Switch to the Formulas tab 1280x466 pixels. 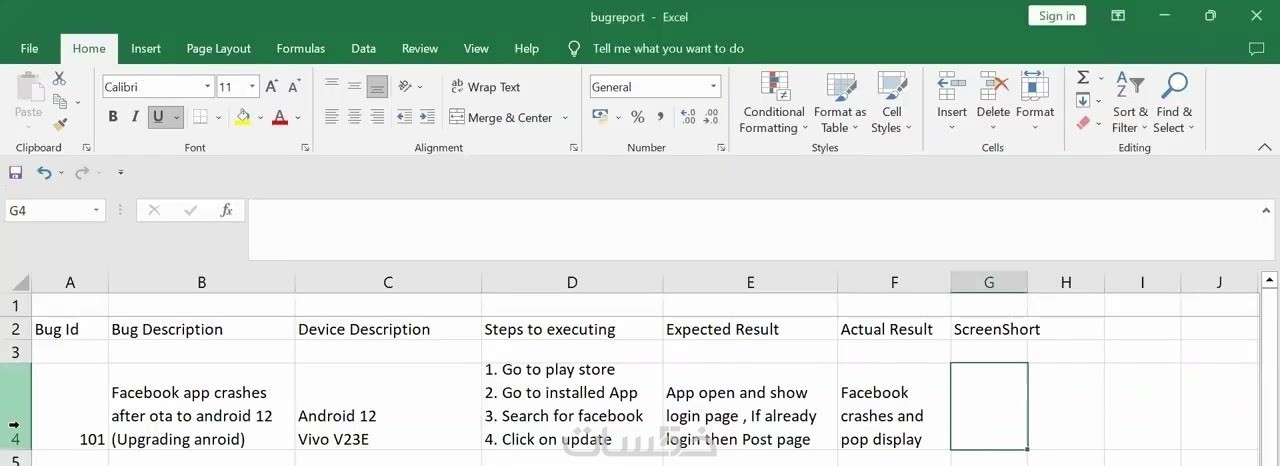tap(301, 48)
